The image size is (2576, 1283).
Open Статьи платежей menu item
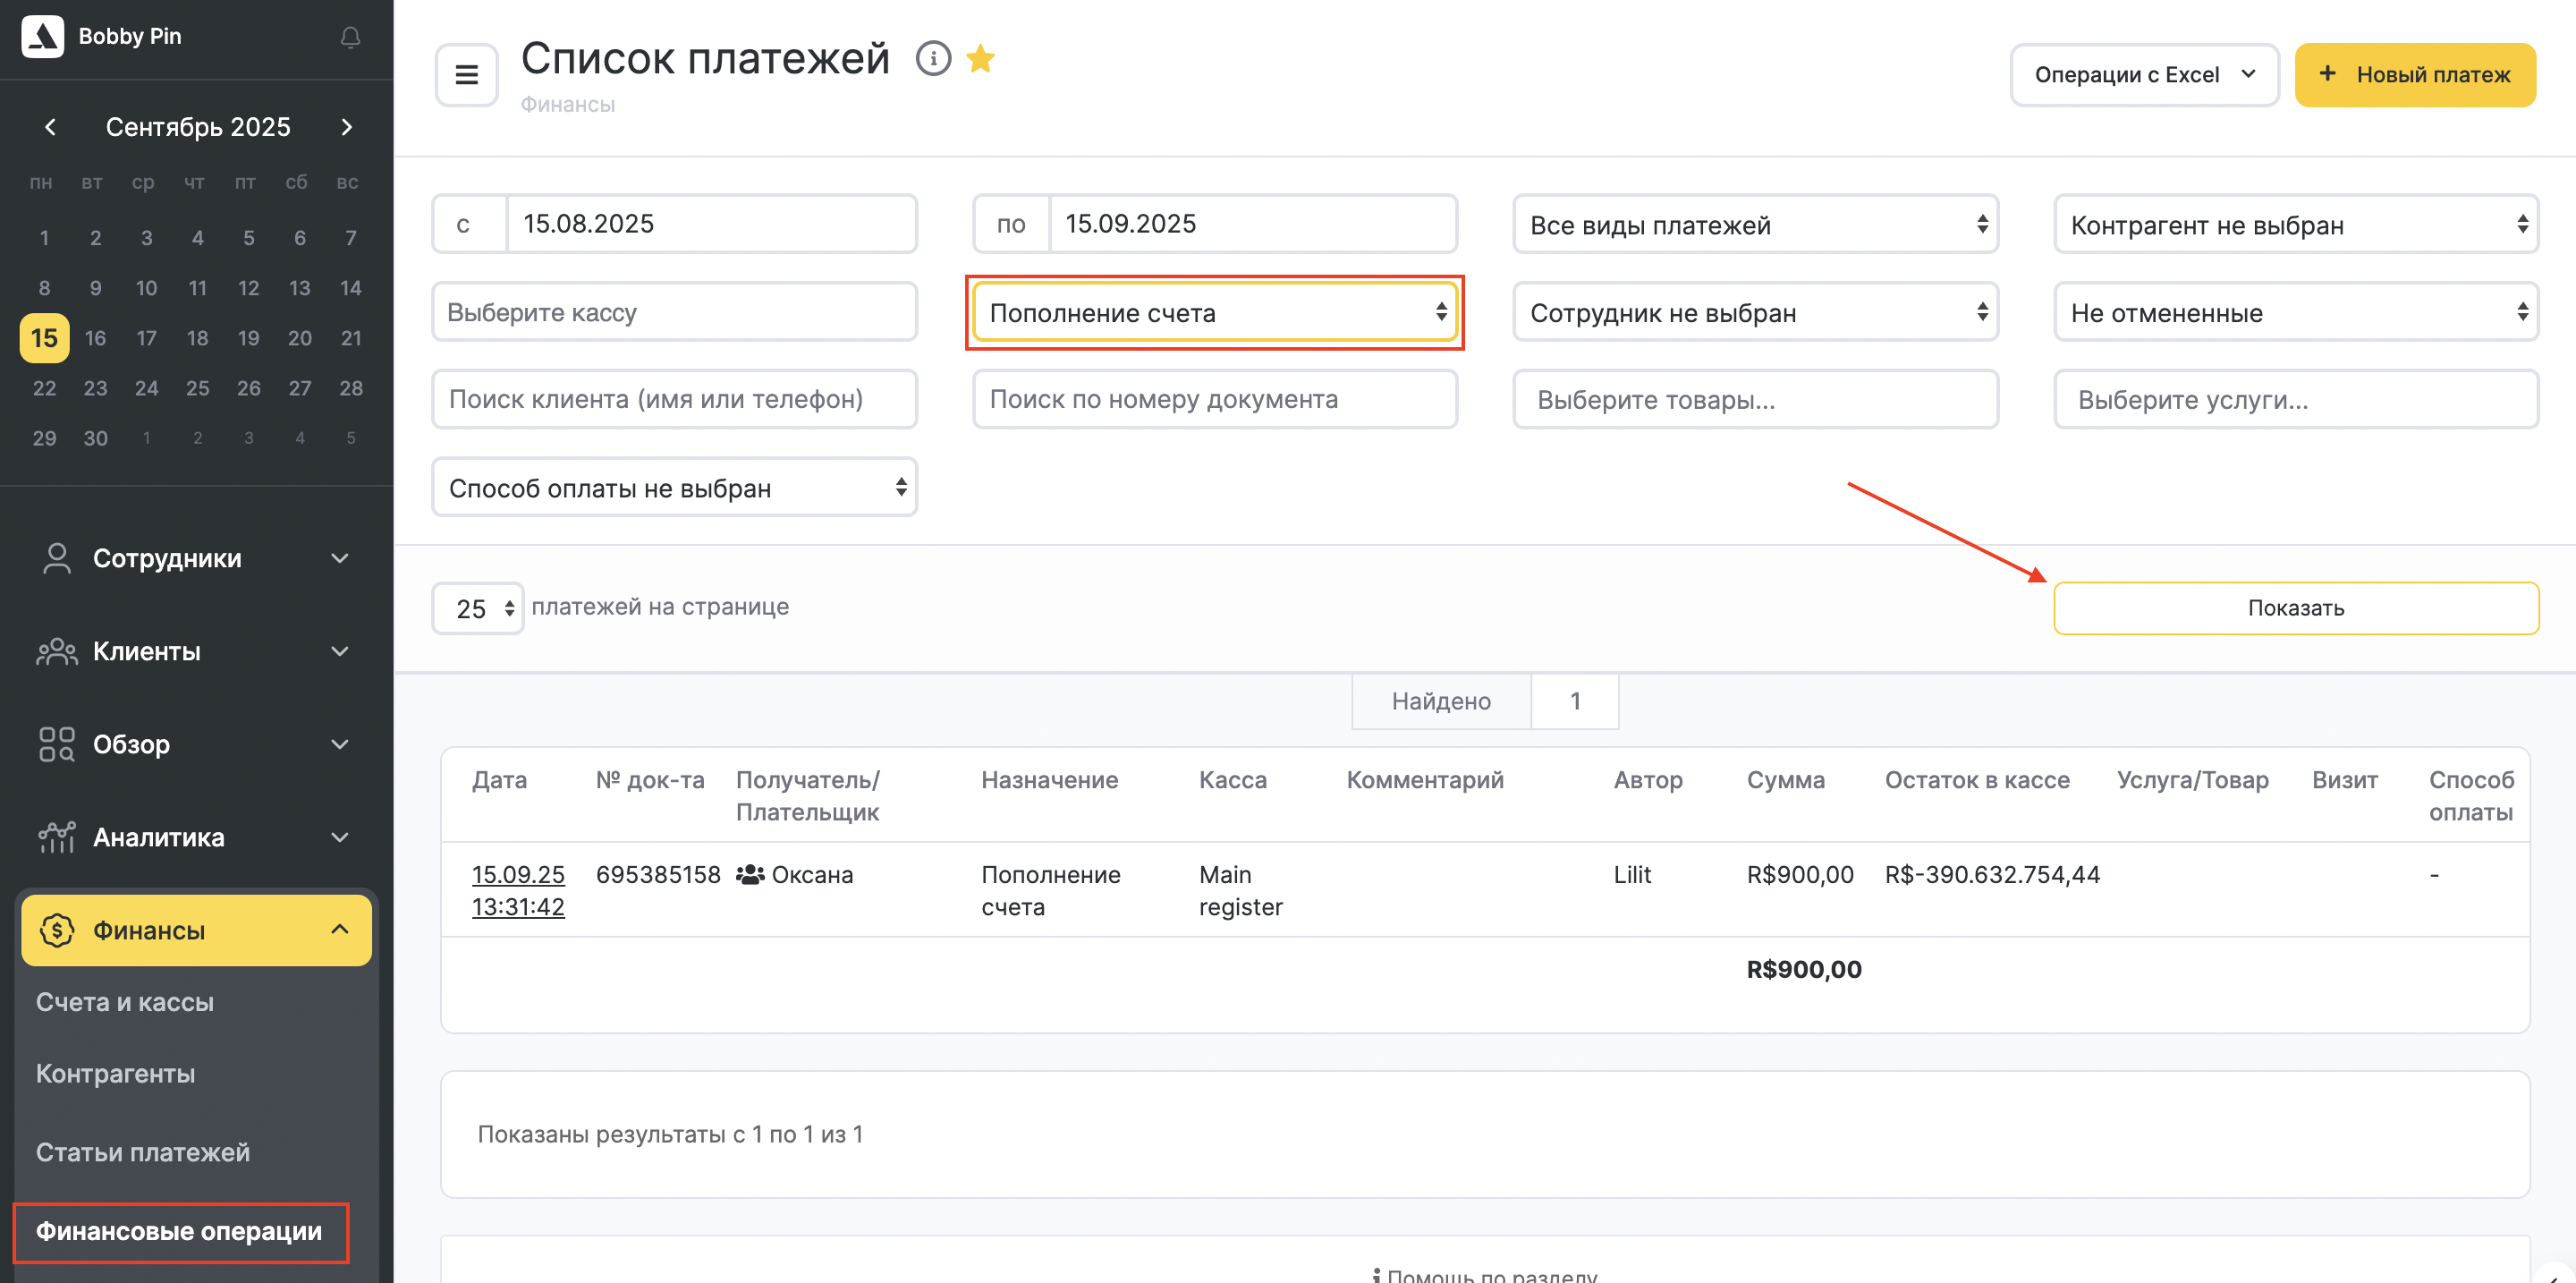point(143,1152)
